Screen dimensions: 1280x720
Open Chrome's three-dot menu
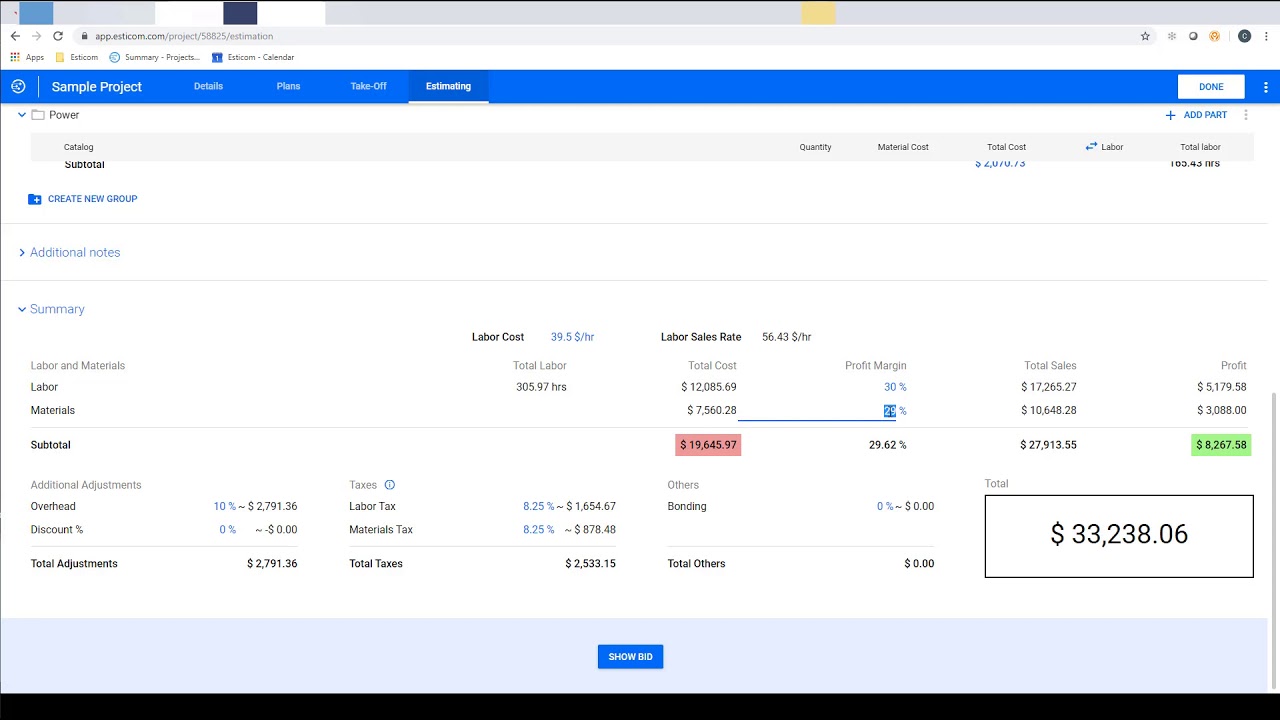(x=1266, y=36)
